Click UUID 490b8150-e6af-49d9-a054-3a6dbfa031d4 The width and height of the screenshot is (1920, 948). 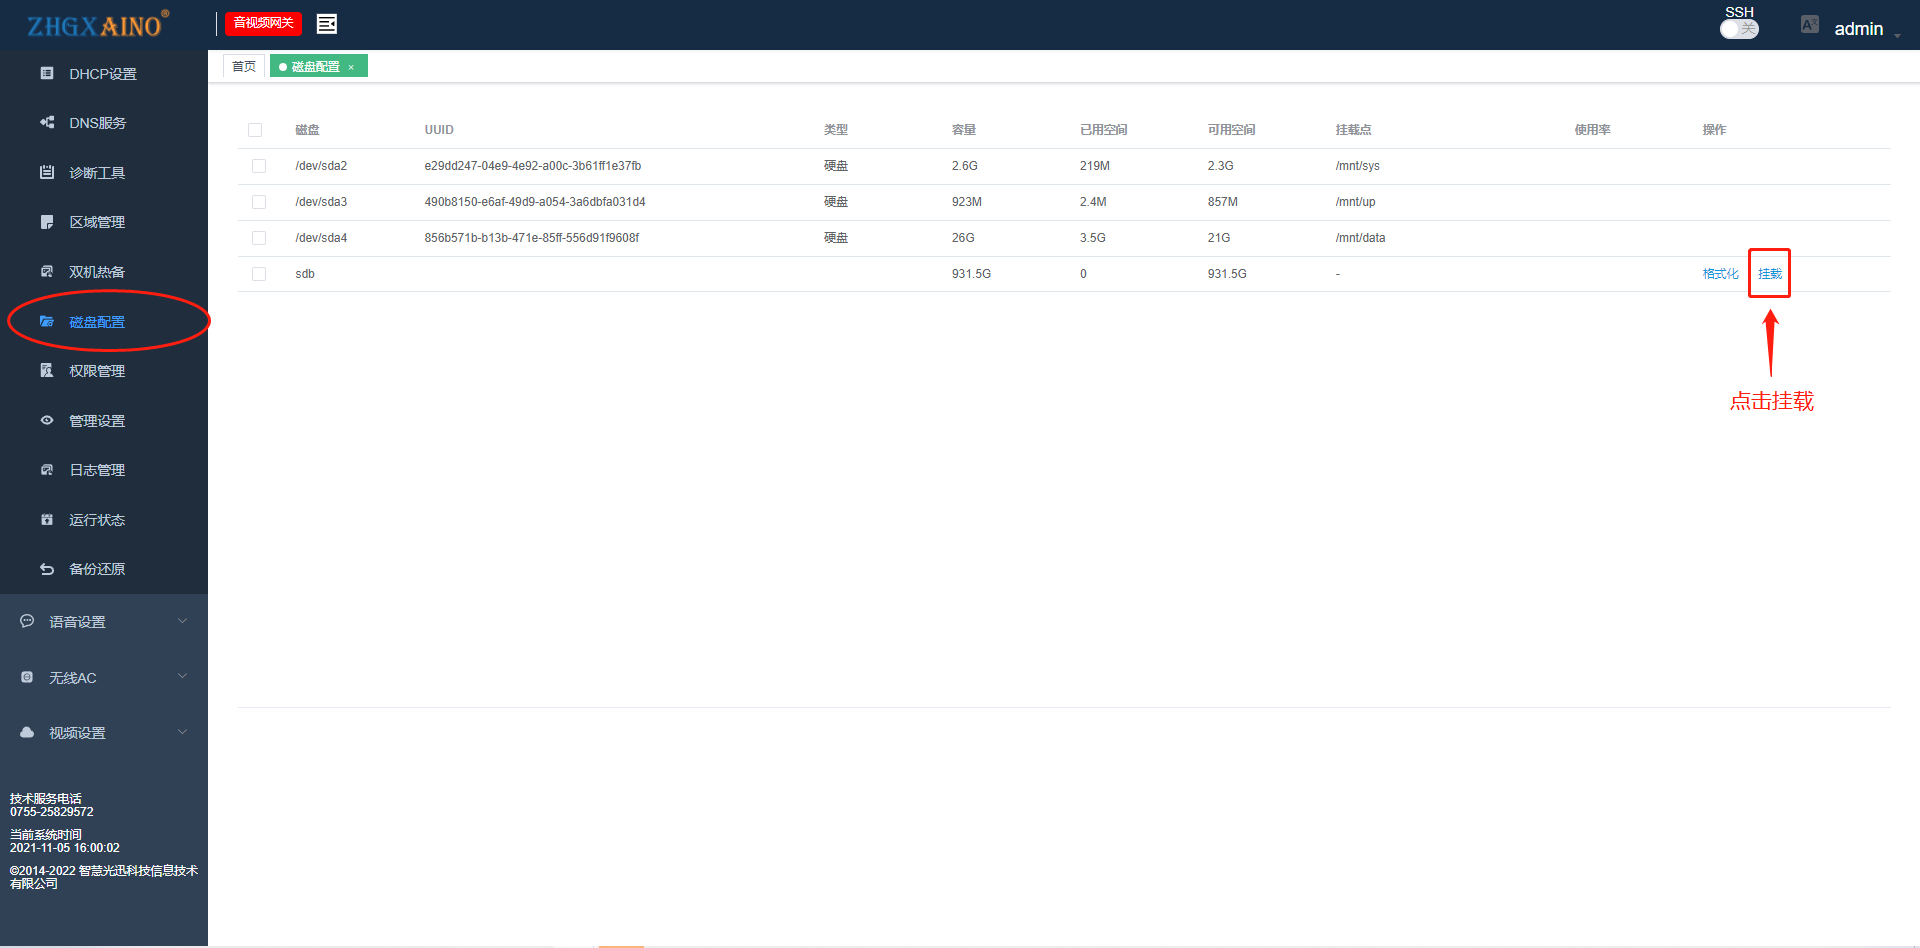point(535,202)
